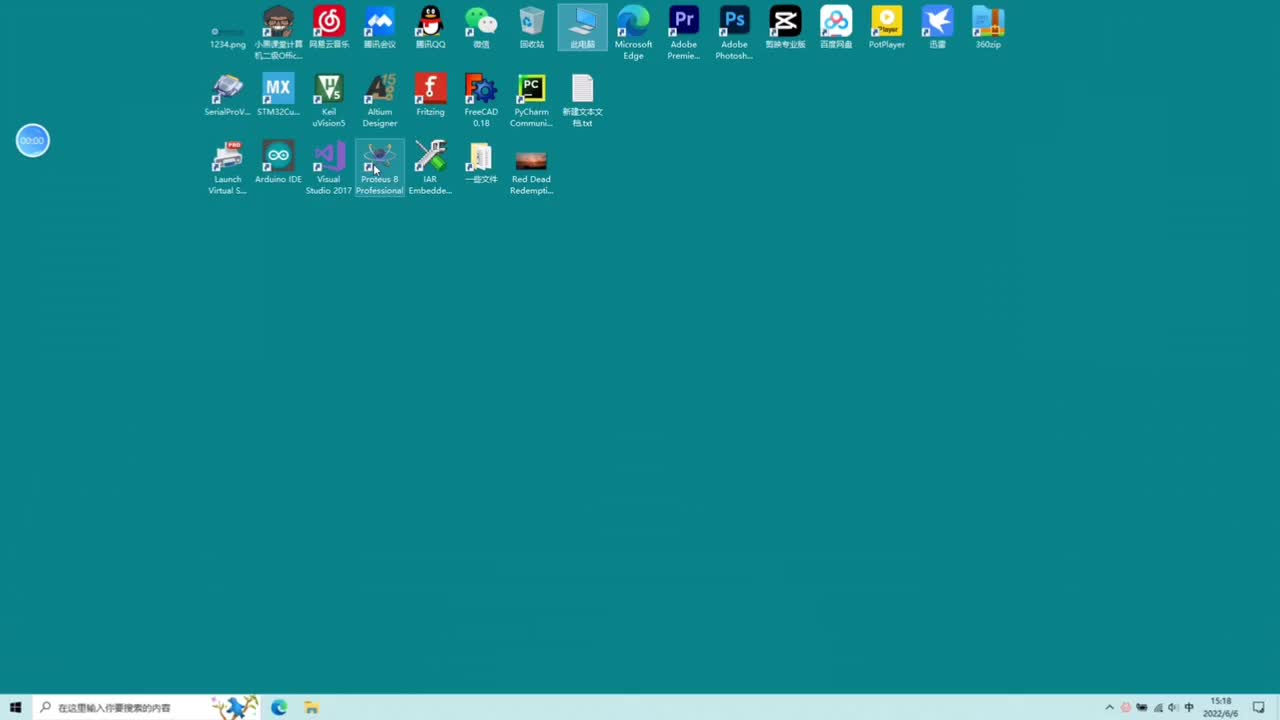The width and height of the screenshot is (1280, 720).
Task: Select the 小黑课堂计算机二级Office shortcut
Action: coord(278,32)
